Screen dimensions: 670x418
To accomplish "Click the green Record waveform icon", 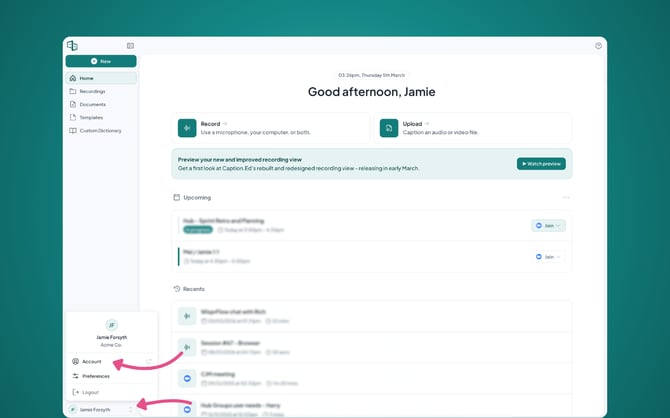I will tap(187, 128).
